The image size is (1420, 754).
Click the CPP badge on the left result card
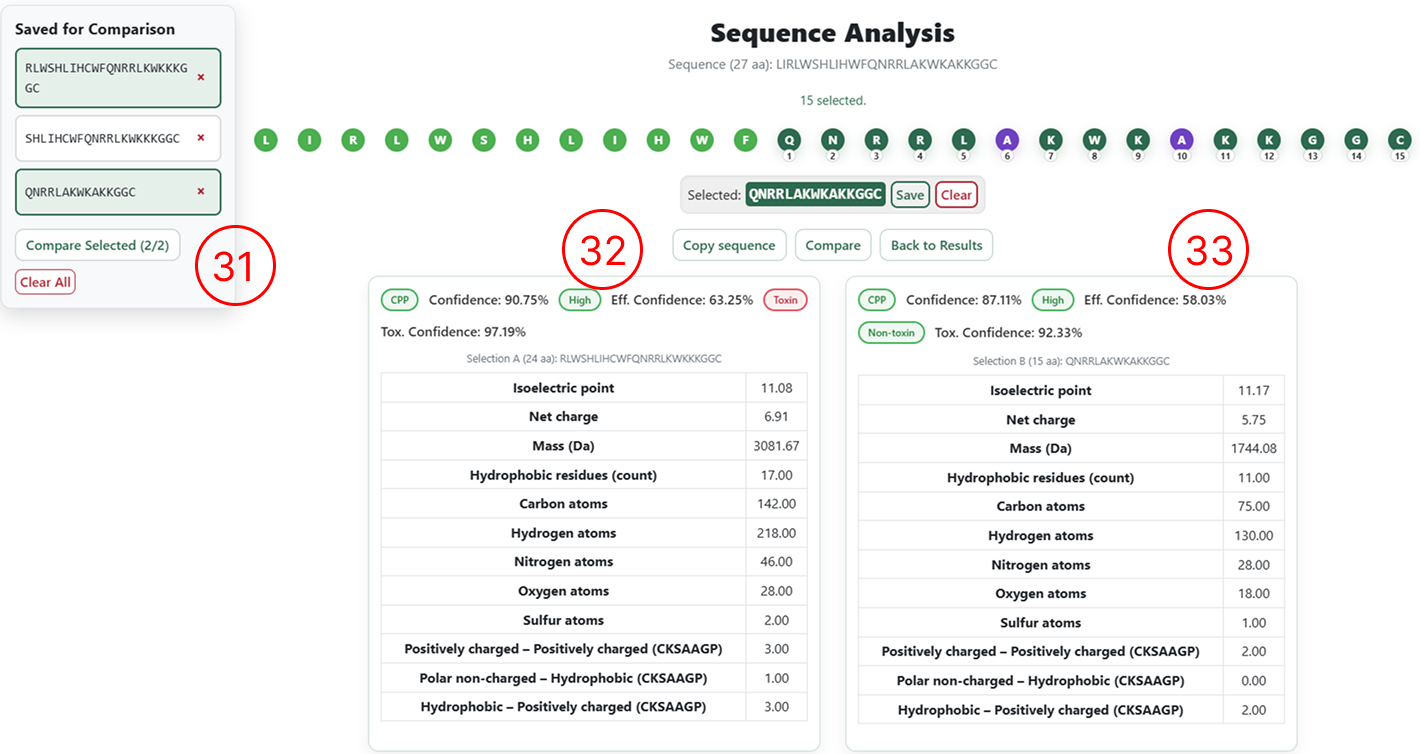(x=399, y=299)
